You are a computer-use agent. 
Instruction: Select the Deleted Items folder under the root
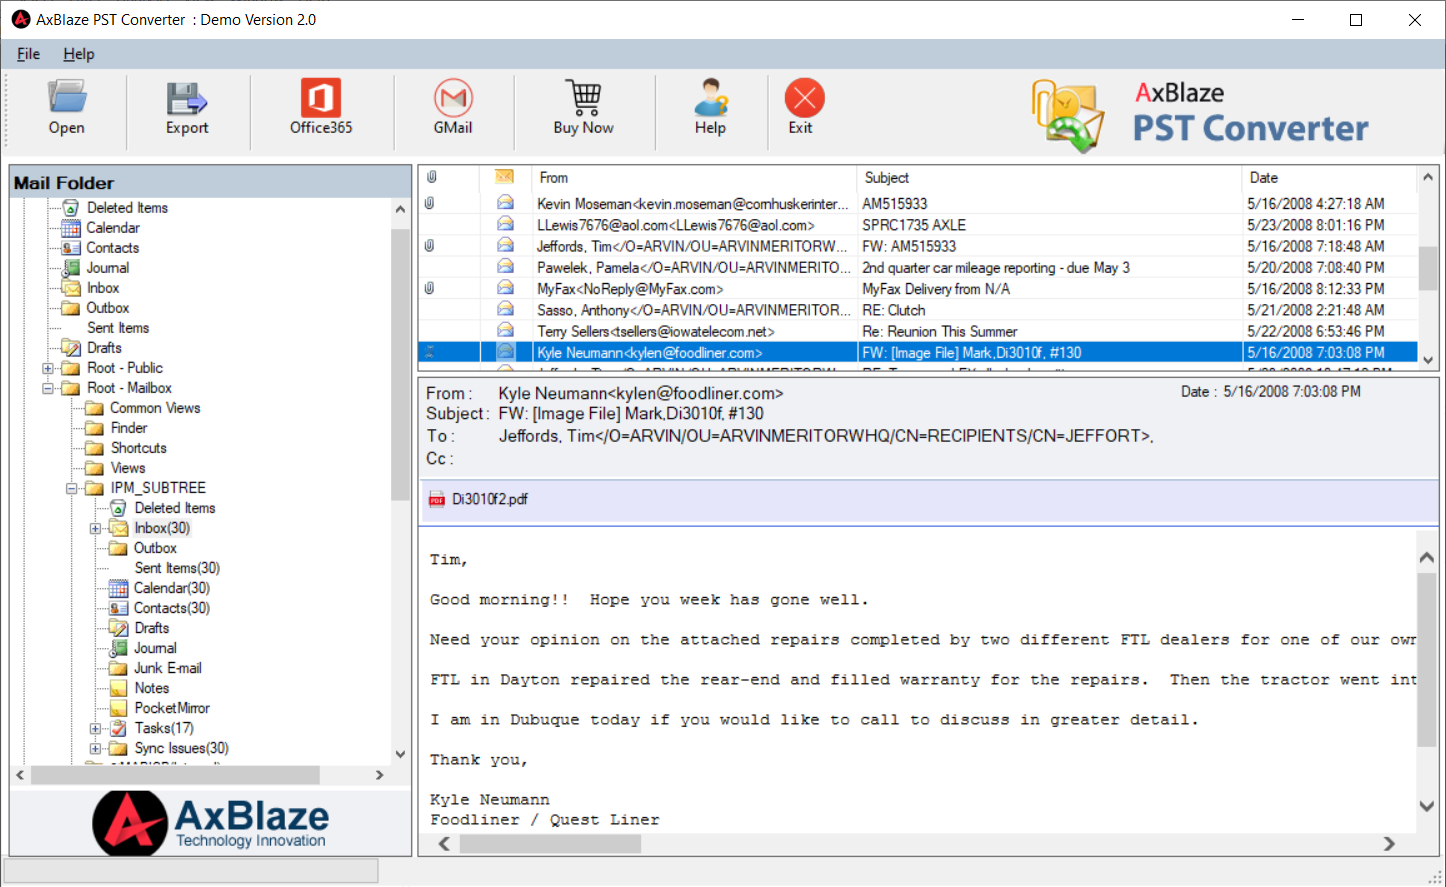click(x=127, y=208)
